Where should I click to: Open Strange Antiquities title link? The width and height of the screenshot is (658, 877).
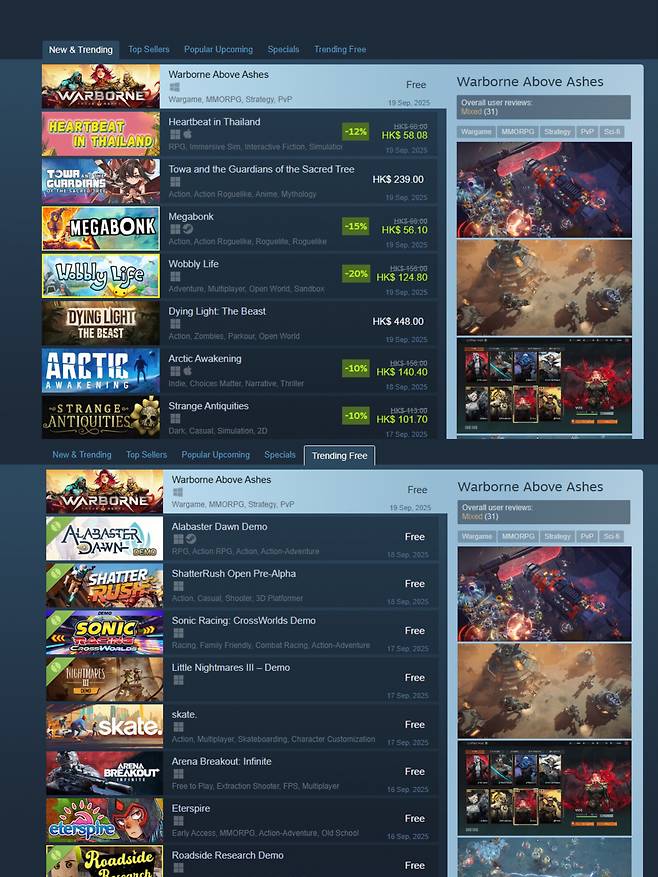click(208, 406)
